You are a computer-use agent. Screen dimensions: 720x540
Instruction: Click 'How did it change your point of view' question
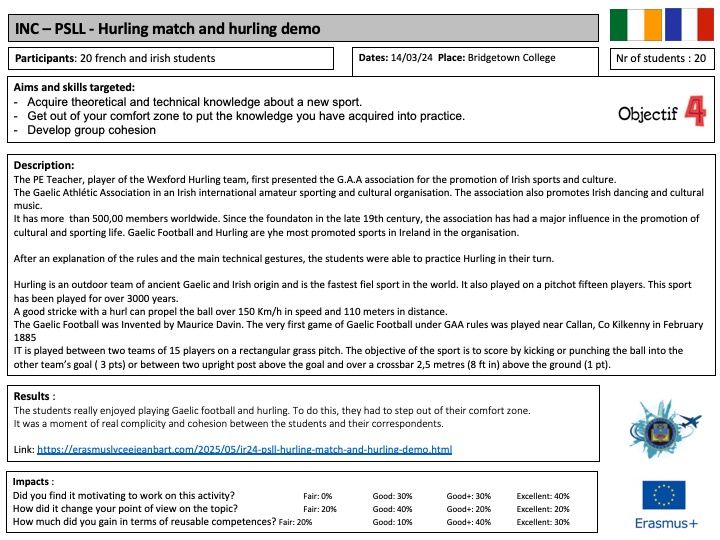[125, 508]
